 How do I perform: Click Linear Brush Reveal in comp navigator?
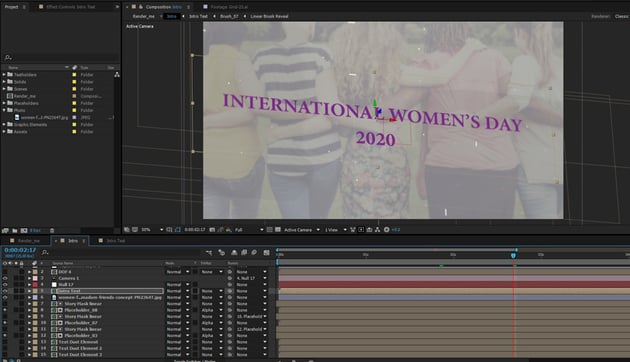[269, 16]
